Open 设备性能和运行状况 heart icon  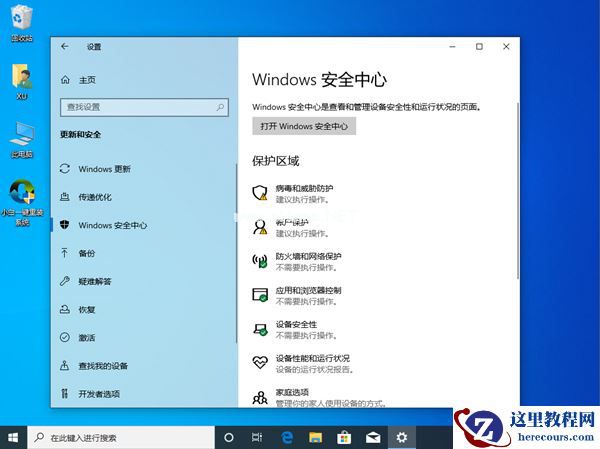(x=260, y=362)
